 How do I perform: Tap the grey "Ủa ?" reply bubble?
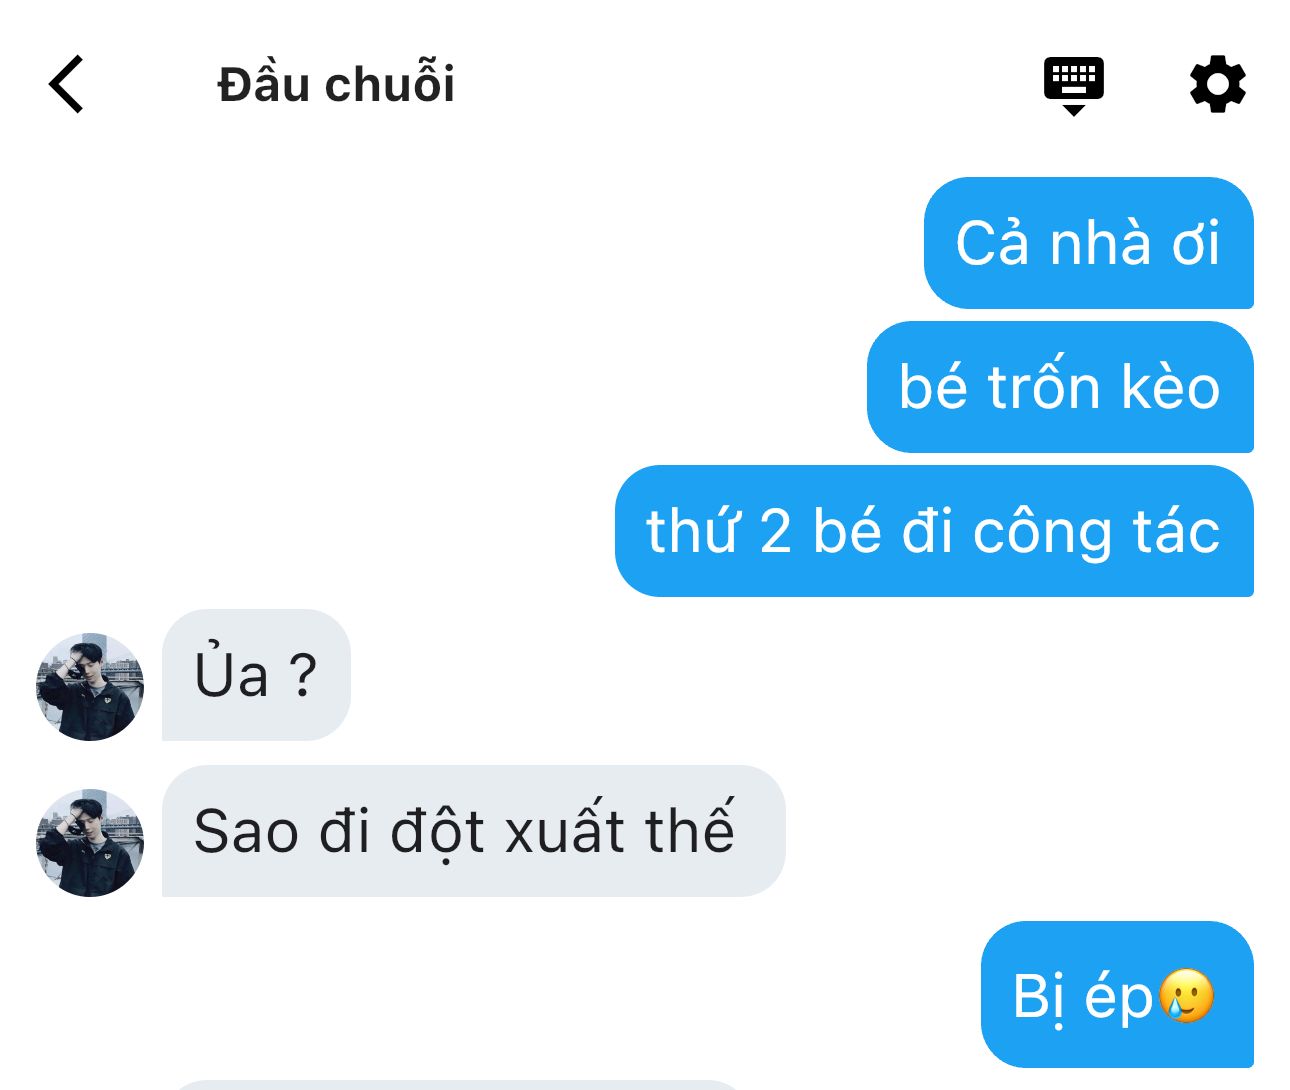tap(256, 675)
